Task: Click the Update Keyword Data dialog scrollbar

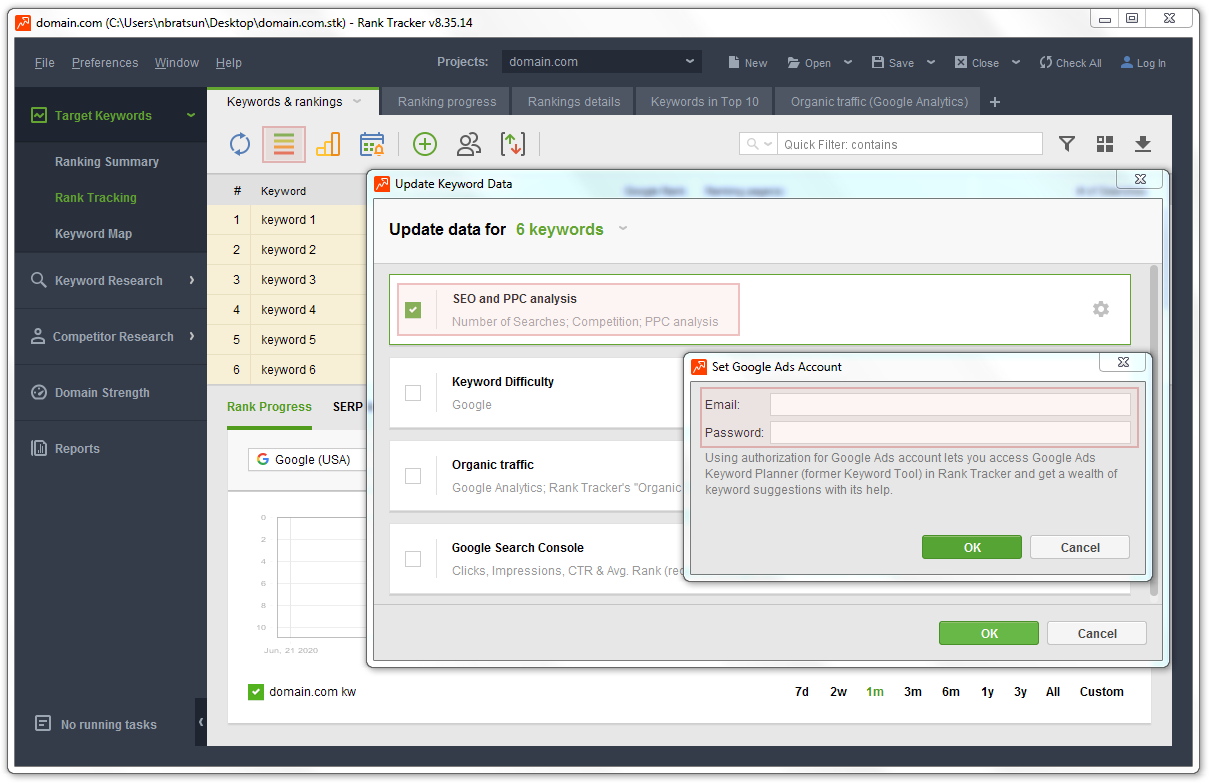Action: click(1155, 430)
